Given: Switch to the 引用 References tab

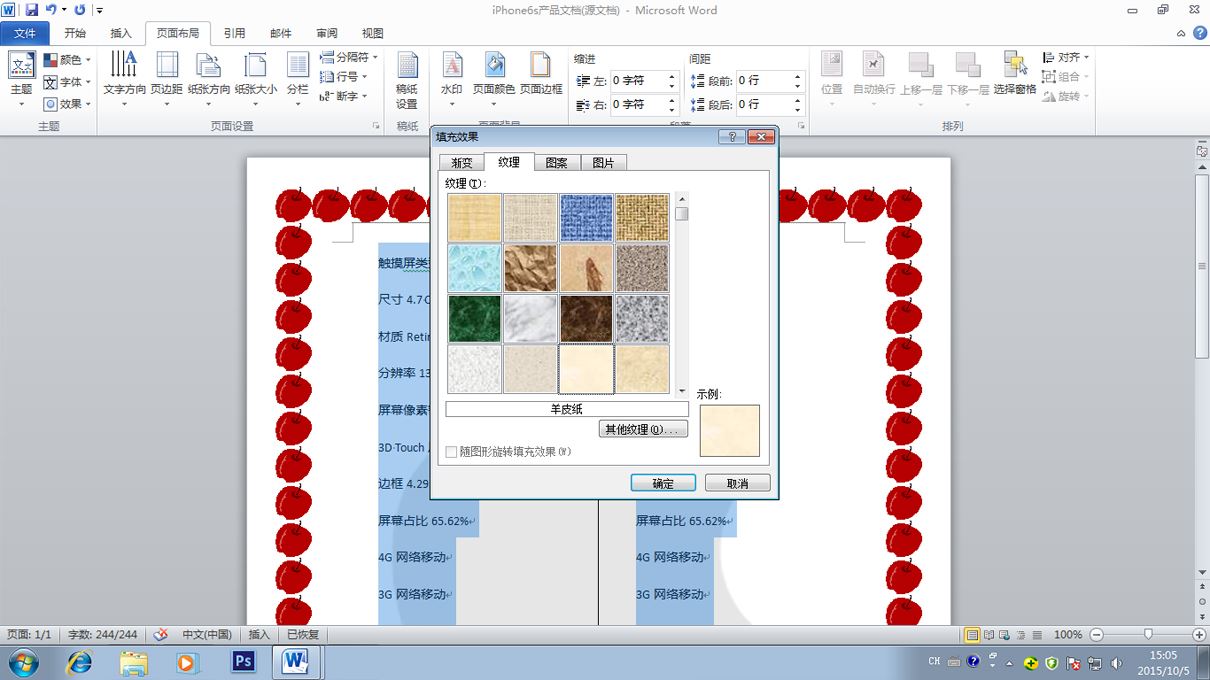Looking at the screenshot, I should click(235, 33).
